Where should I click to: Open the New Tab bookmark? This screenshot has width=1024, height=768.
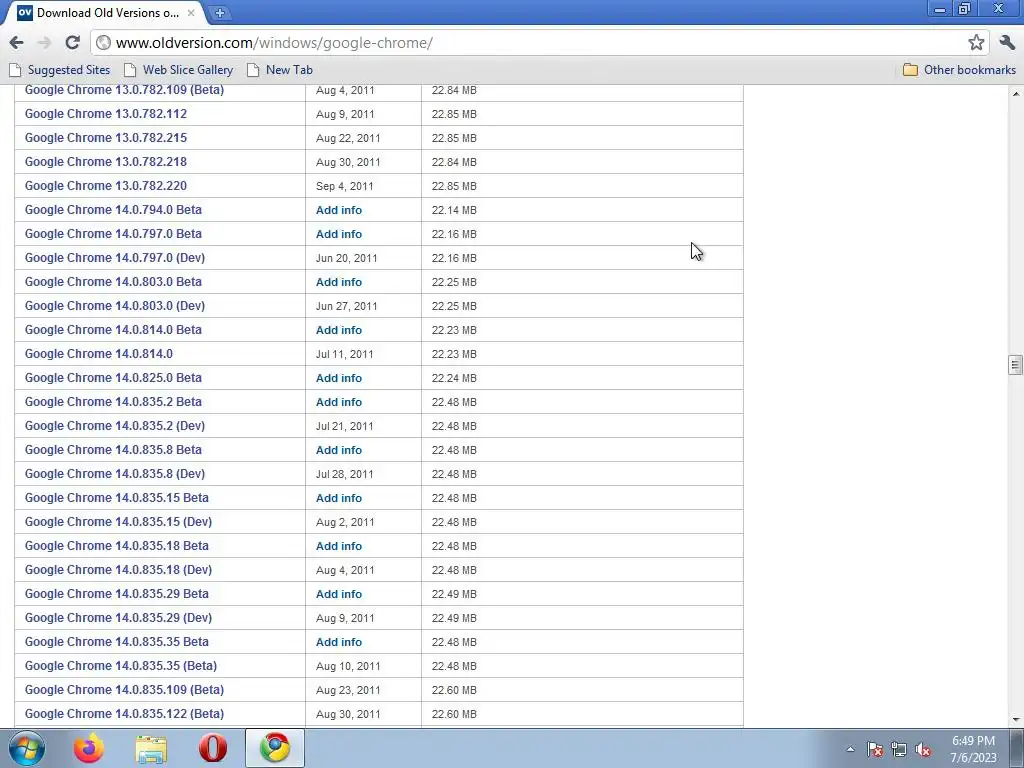(x=280, y=70)
